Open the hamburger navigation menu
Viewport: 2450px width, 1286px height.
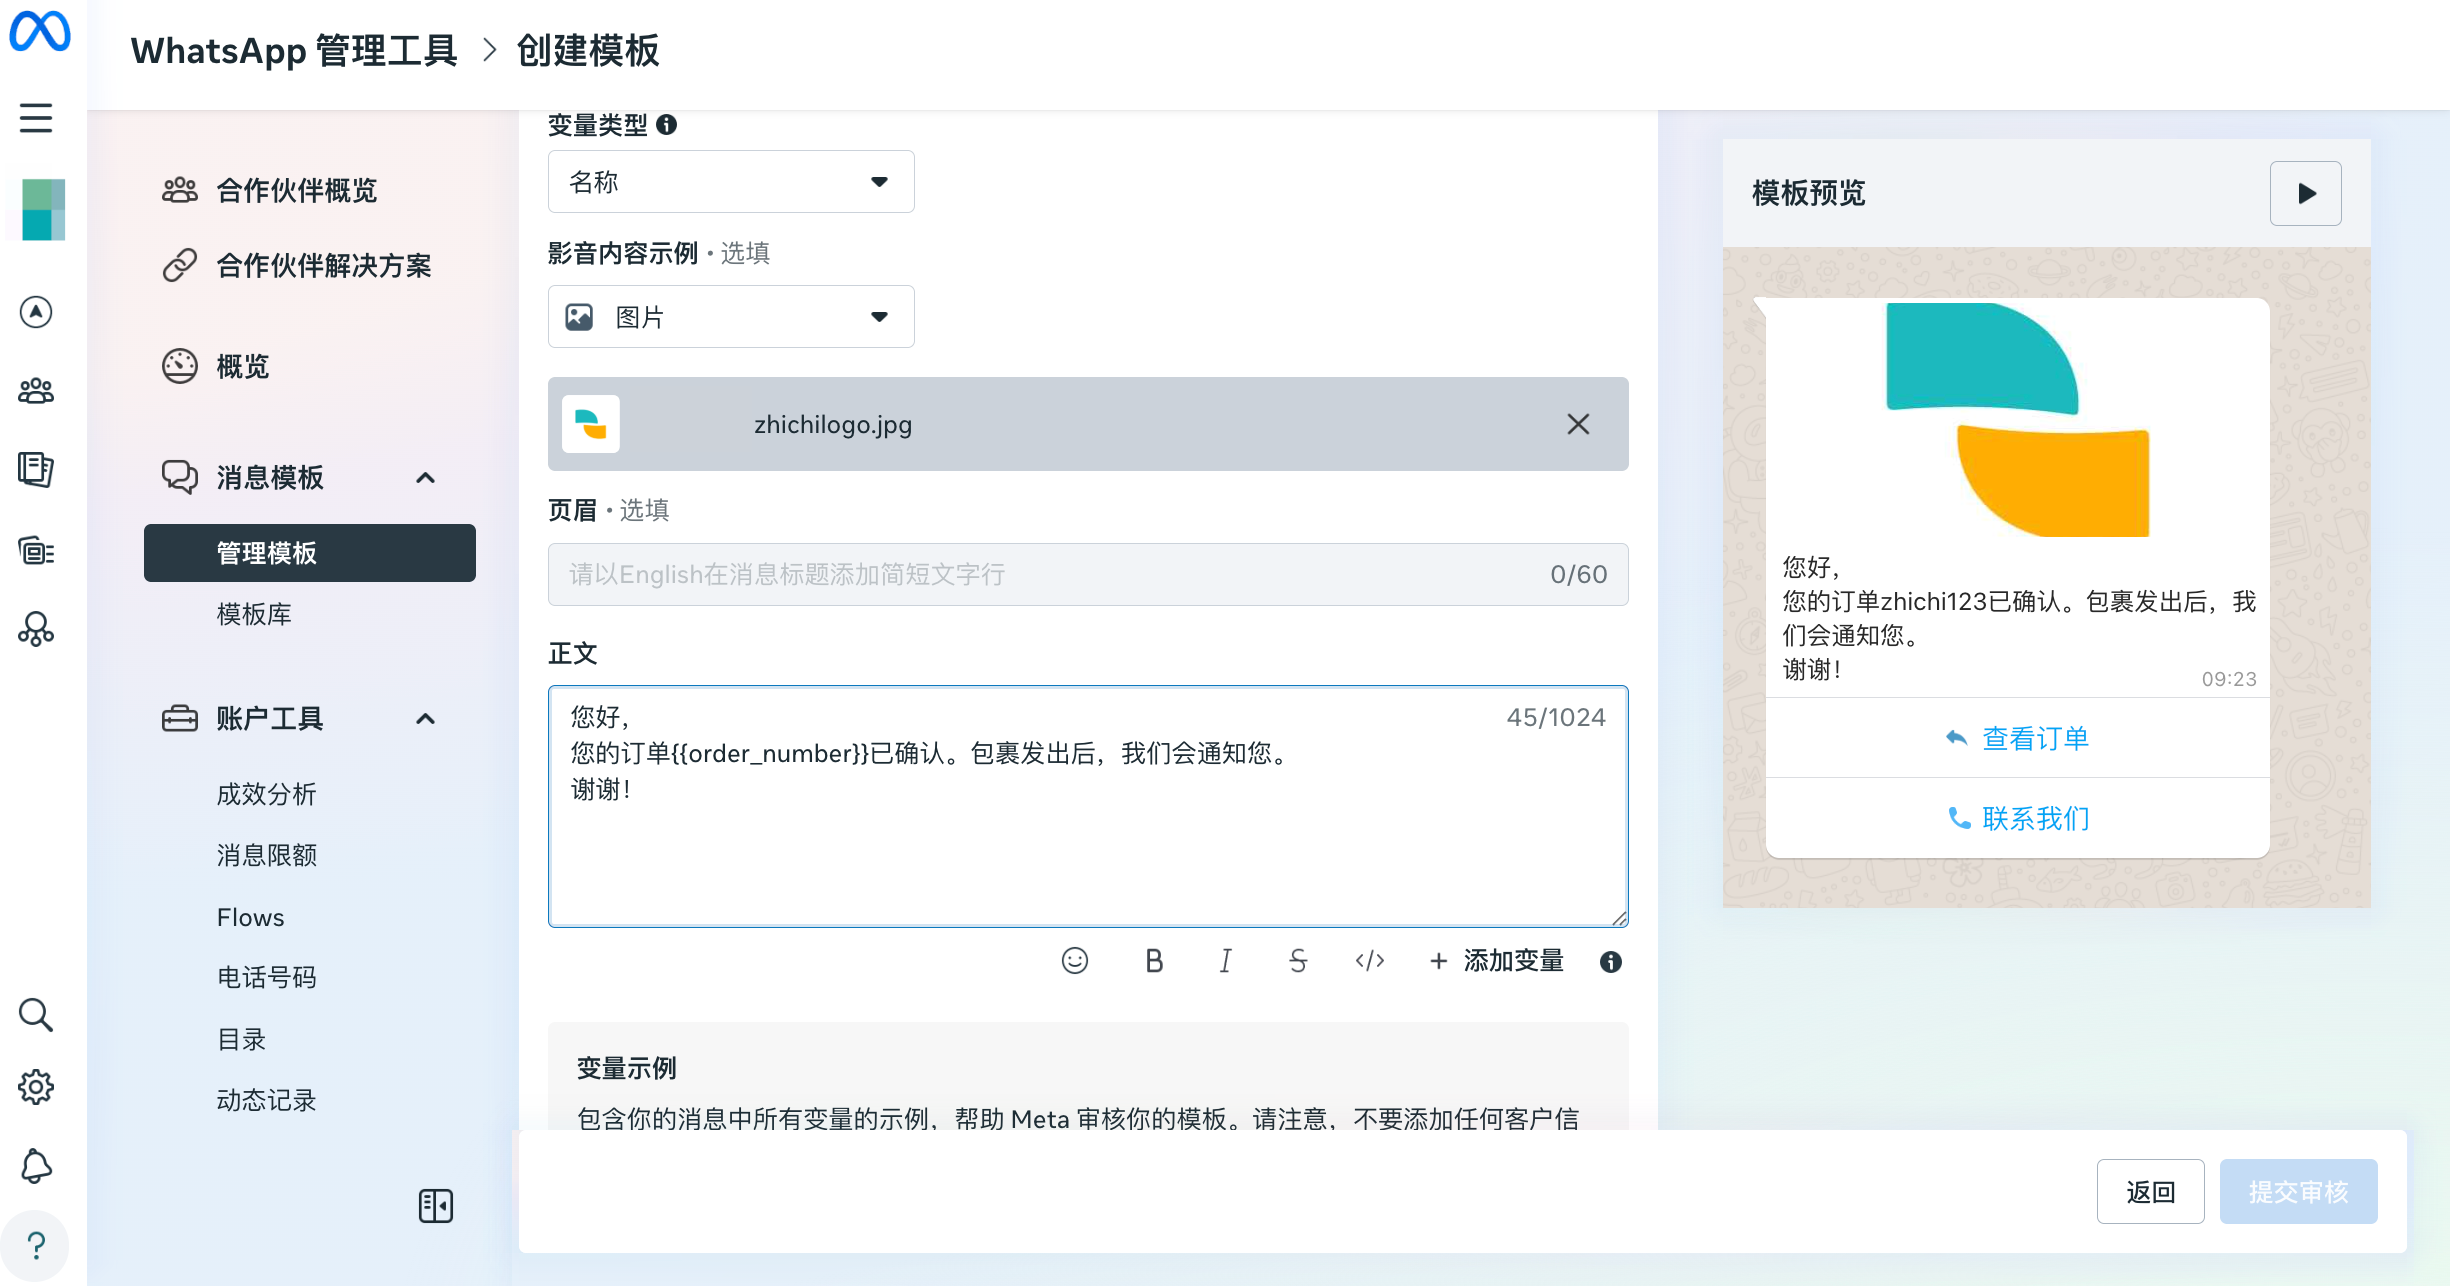point(36,118)
